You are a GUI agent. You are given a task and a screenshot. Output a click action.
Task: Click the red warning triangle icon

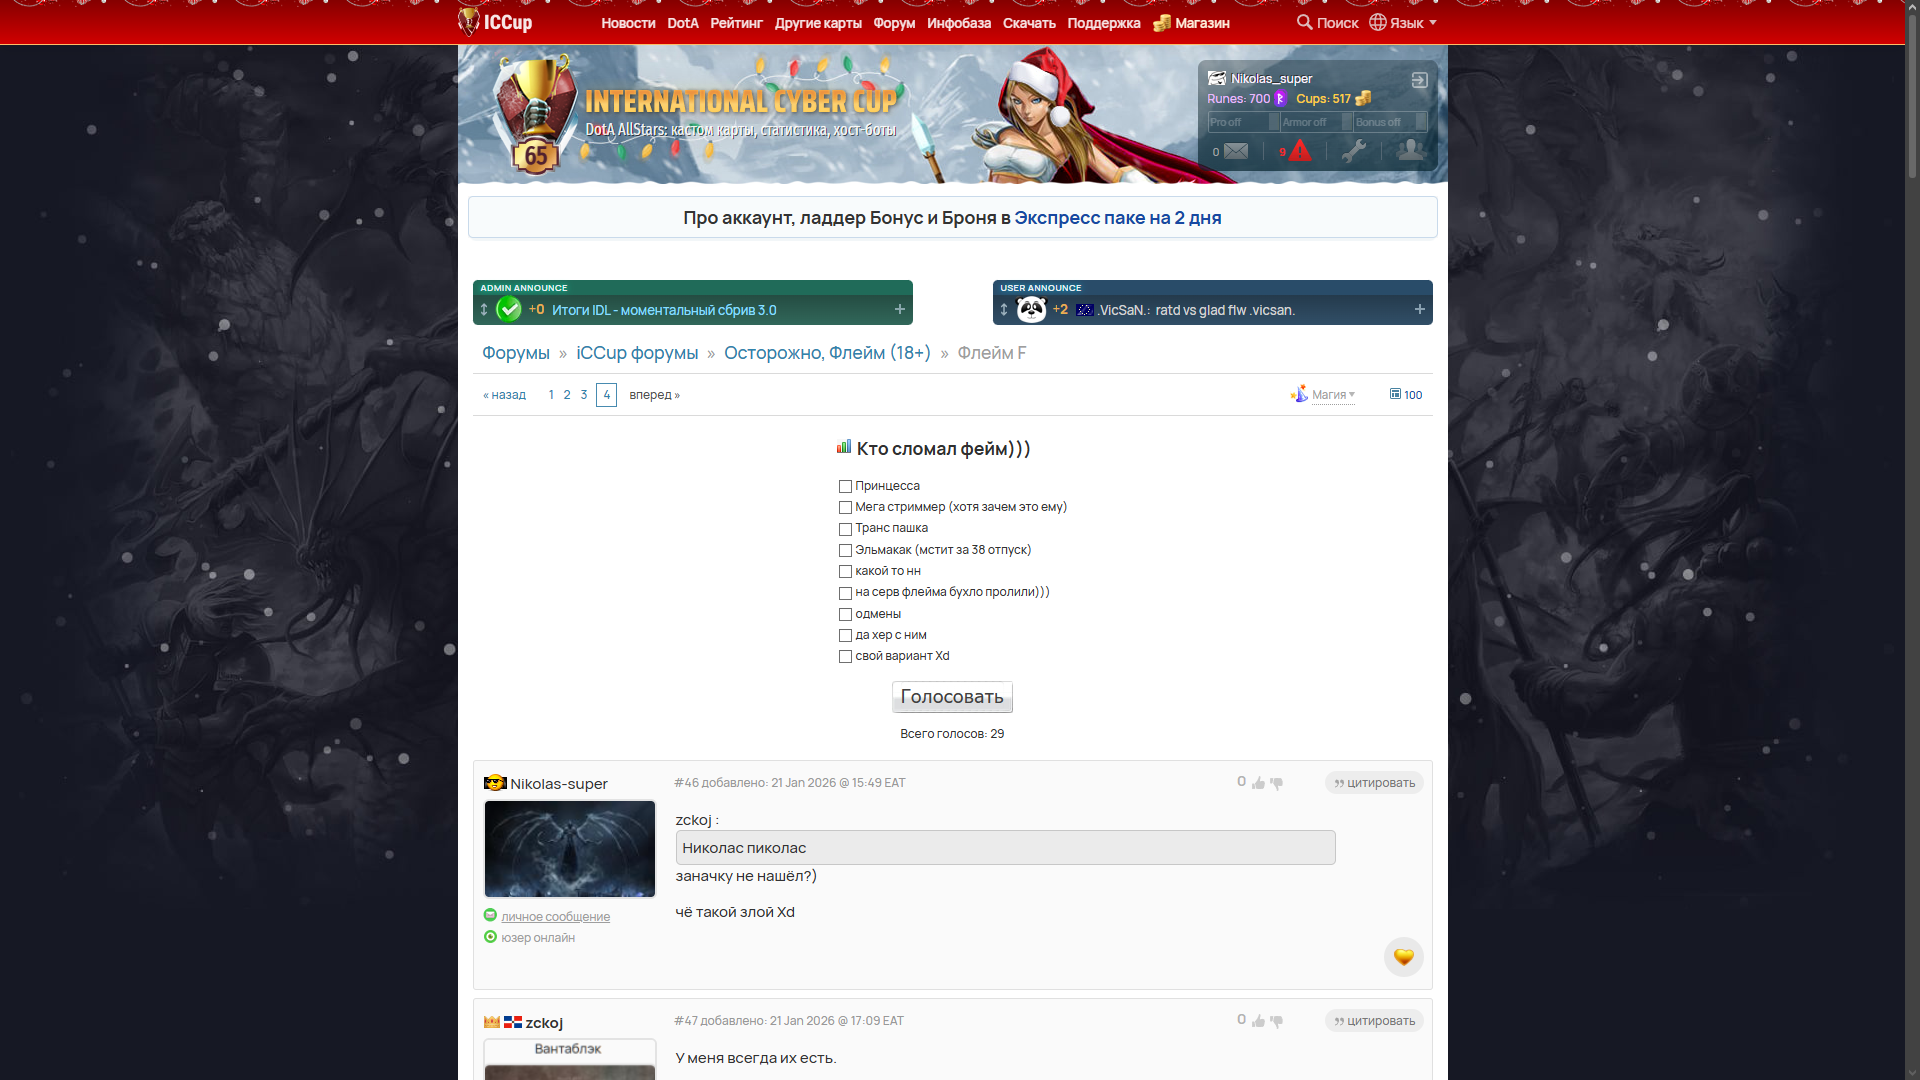(1299, 151)
